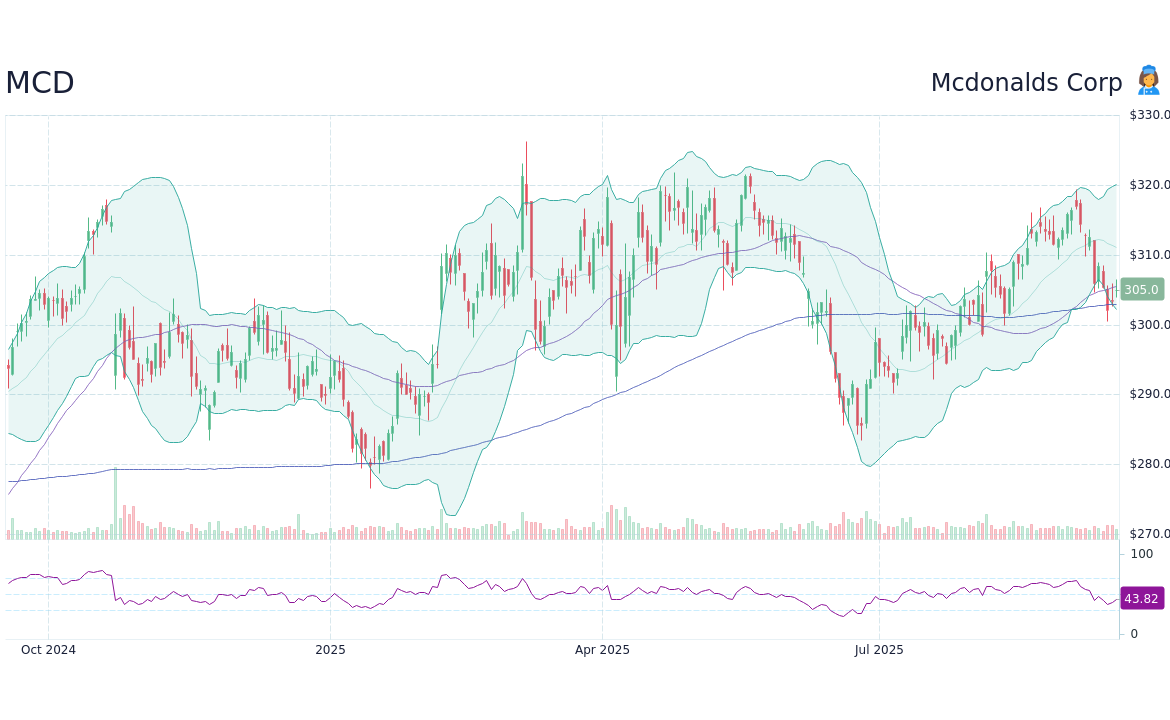Click the Jul 2025 date axis label
Viewport: 1170px width, 720px height.
point(879,650)
